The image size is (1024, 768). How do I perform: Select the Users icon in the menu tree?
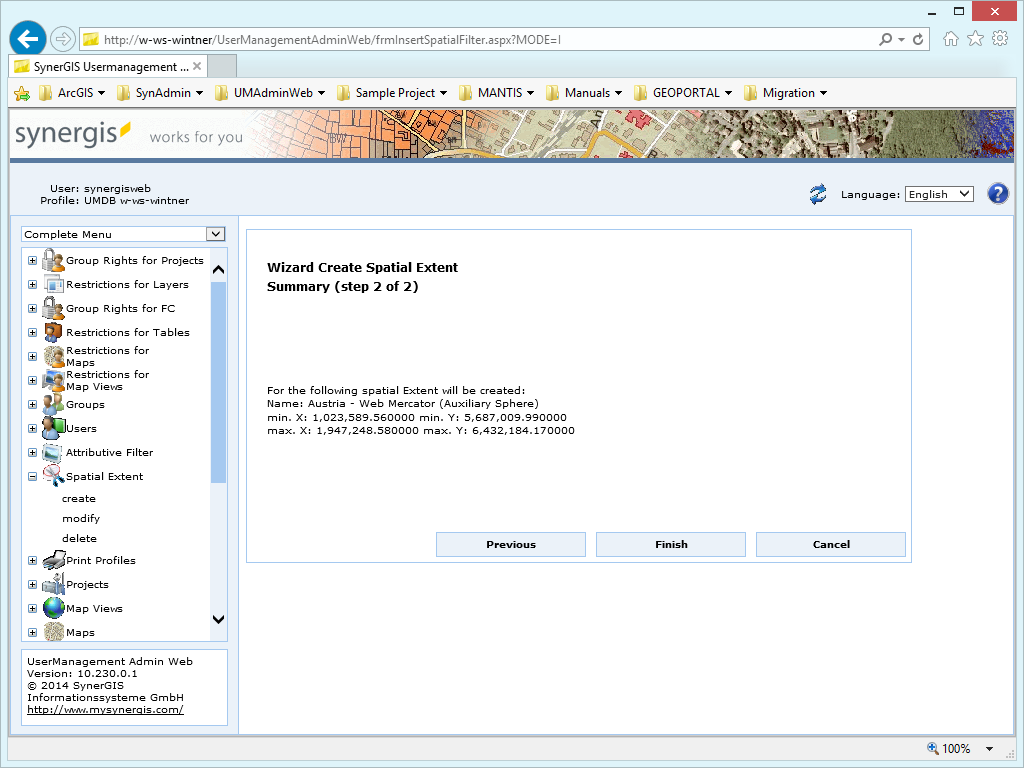point(52,428)
